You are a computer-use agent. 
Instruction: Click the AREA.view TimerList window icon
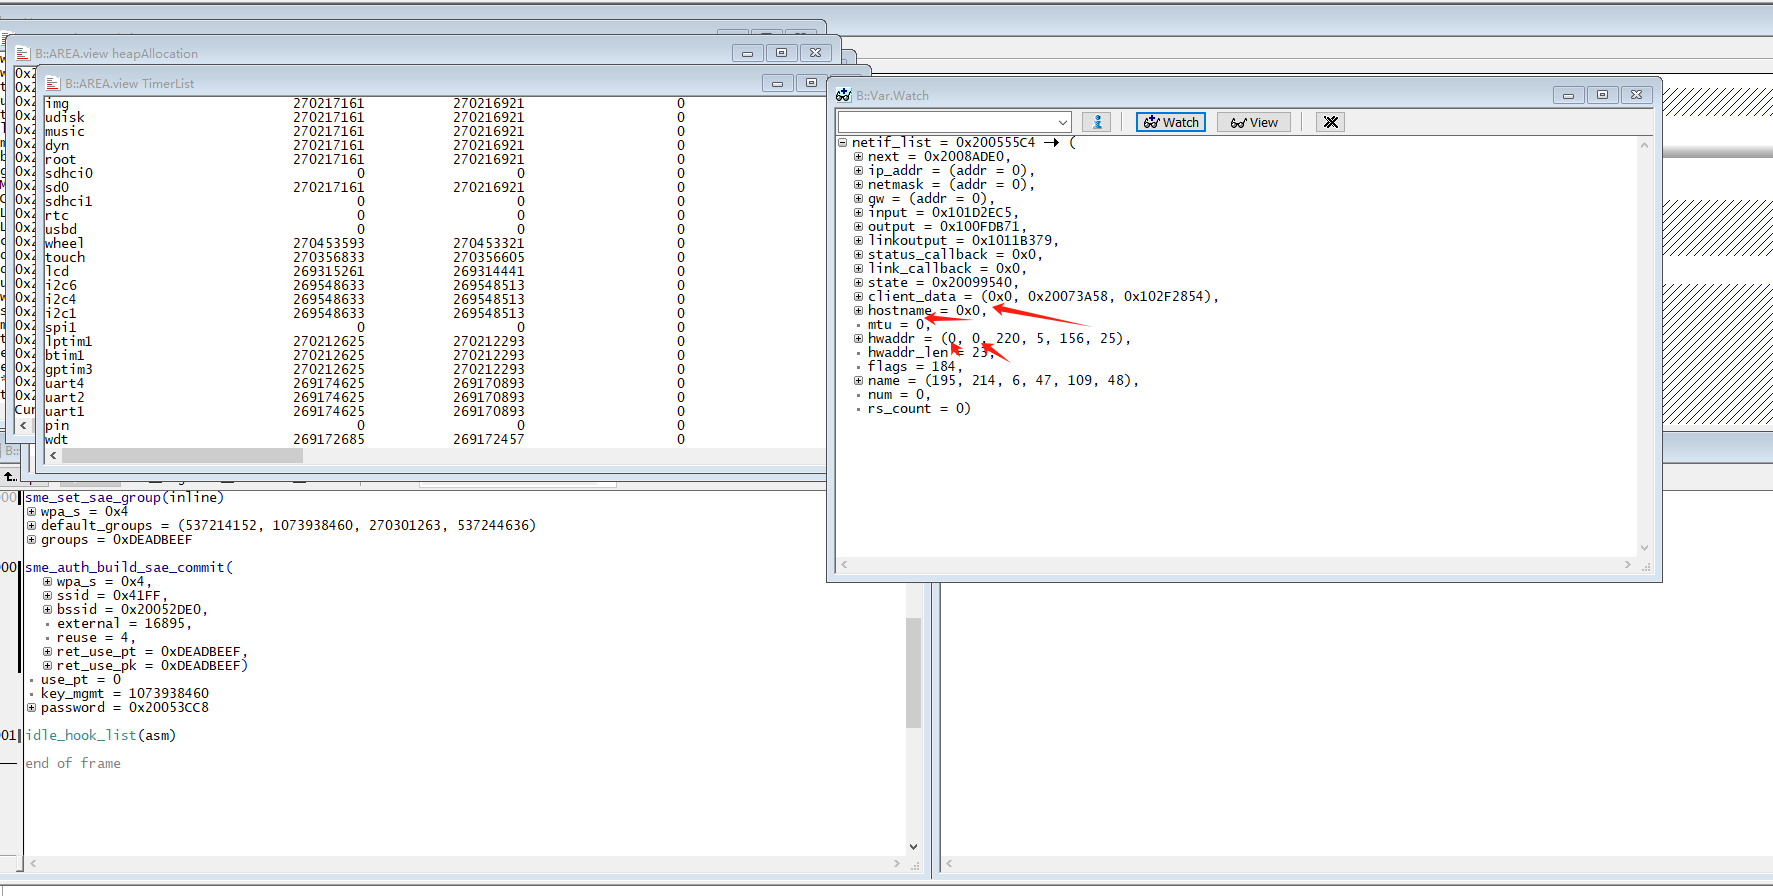[x=53, y=83]
